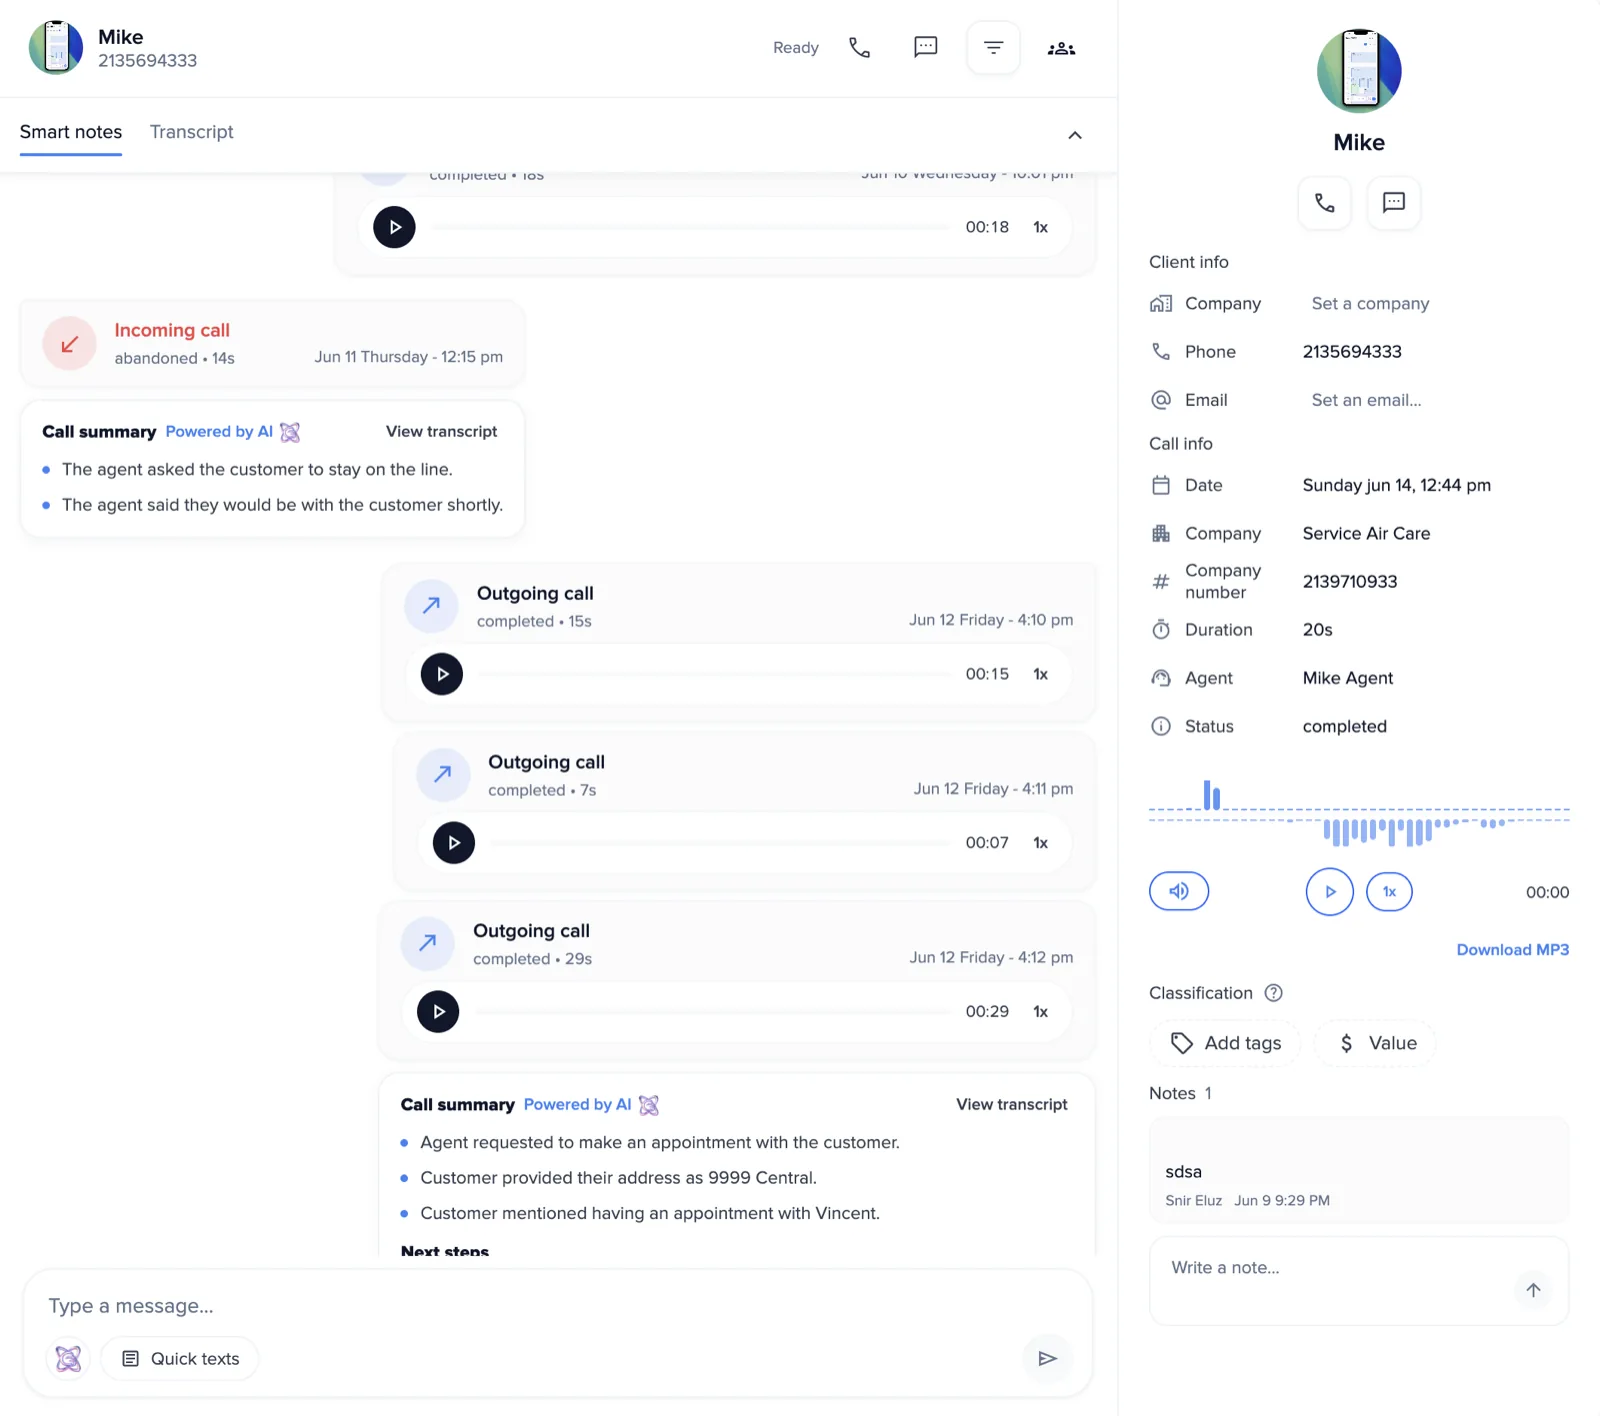Toggle the volume speaker button
The image size is (1600, 1416).
click(x=1179, y=891)
